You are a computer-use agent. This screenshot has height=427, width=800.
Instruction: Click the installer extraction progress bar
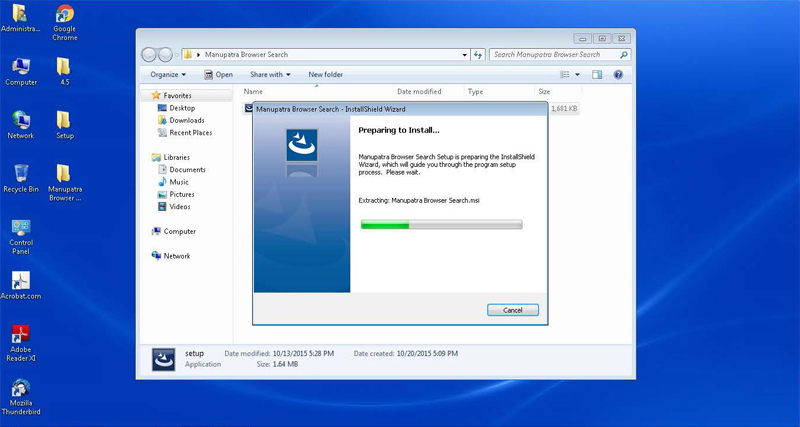(x=441, y=224)
